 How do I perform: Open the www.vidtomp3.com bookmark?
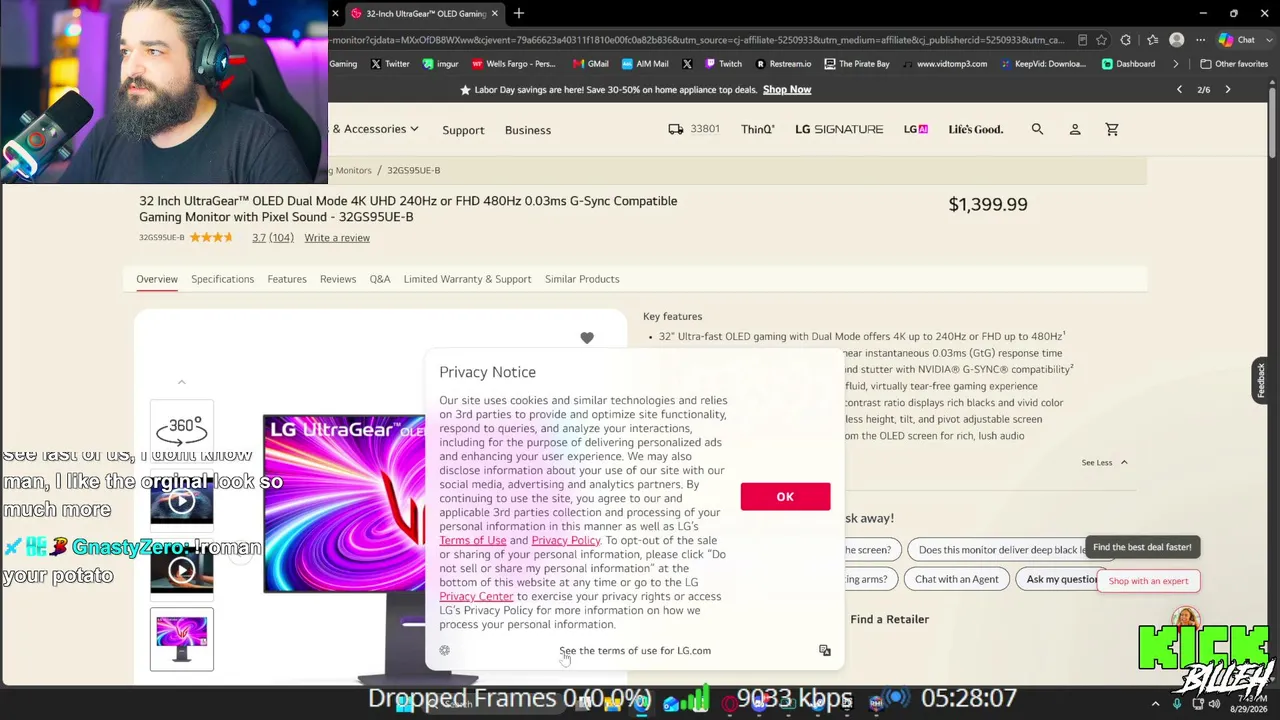(x=944, y=64)
